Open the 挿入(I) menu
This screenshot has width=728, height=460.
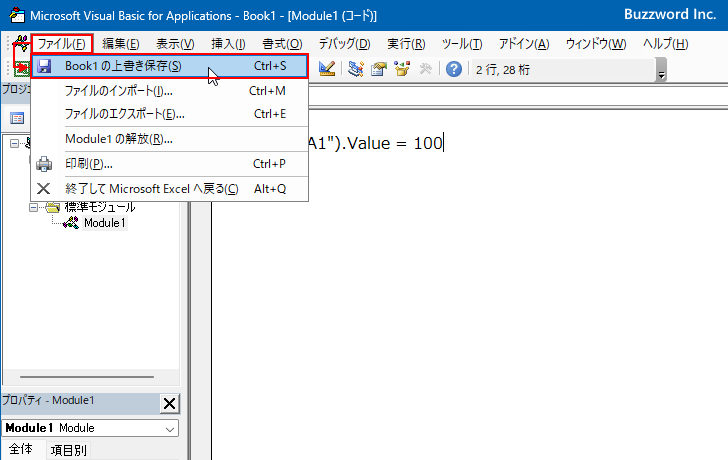[x=228, y=44]
